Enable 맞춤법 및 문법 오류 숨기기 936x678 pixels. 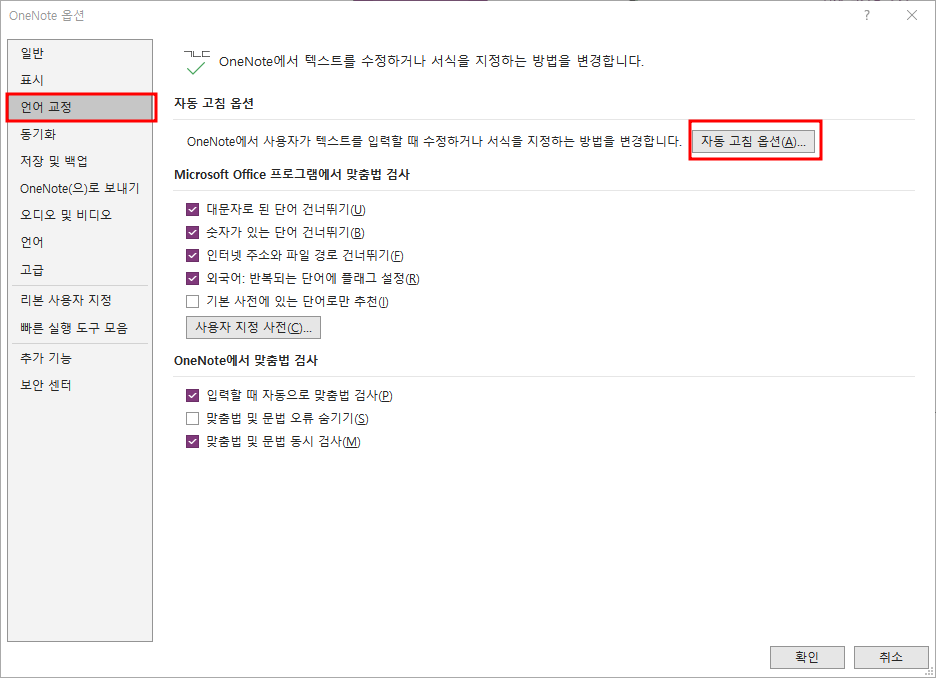[192, 419]
